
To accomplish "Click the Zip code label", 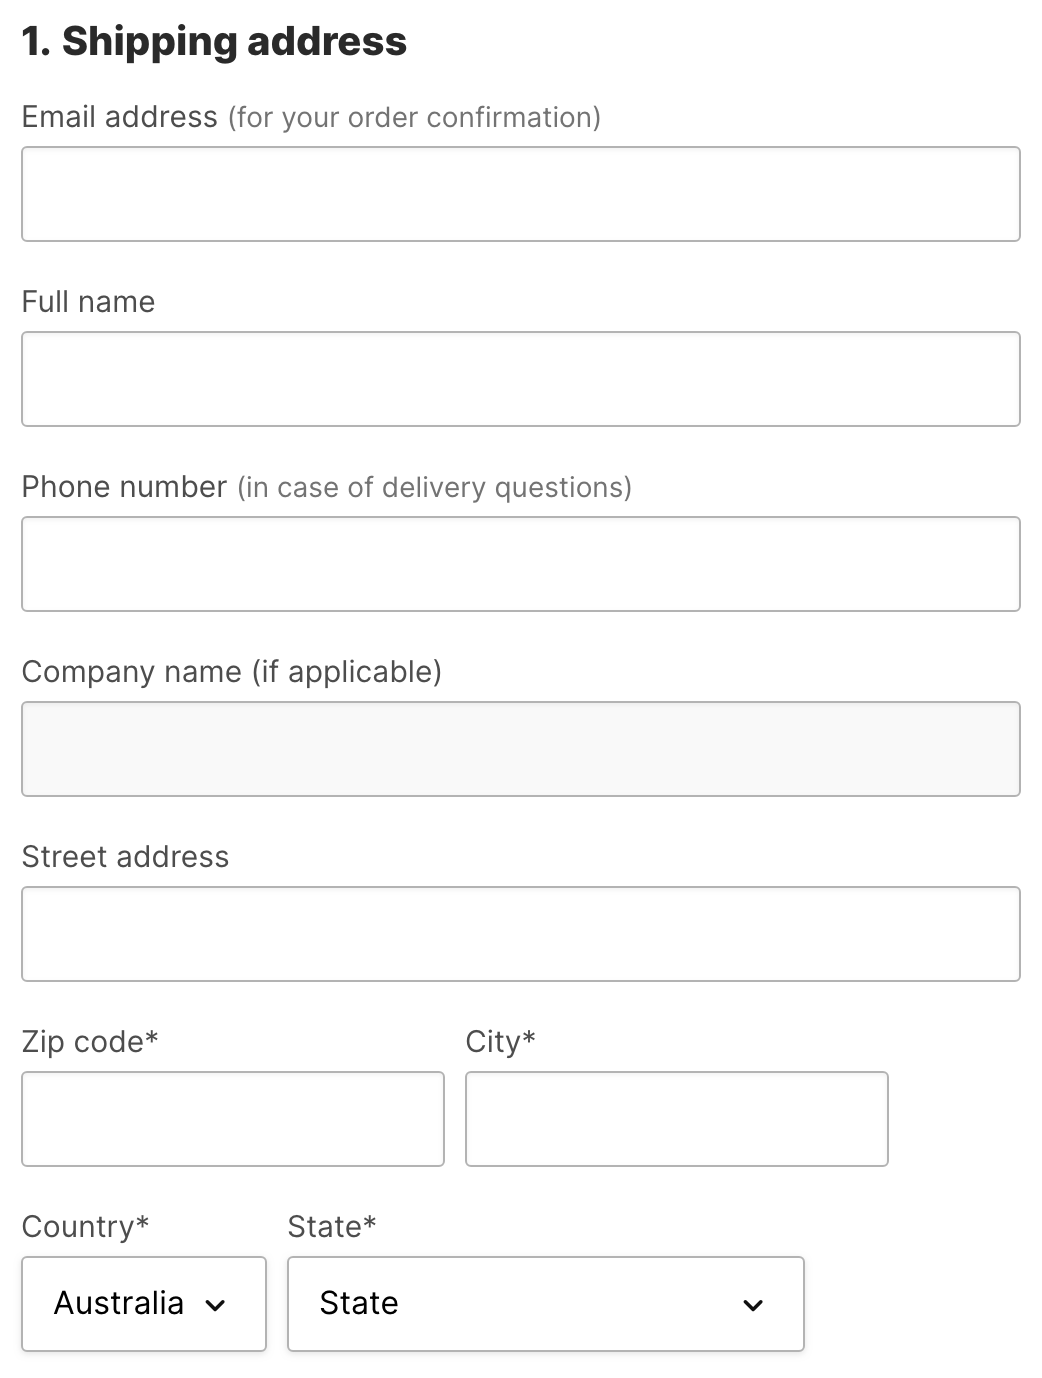I will click(90, 1041).
